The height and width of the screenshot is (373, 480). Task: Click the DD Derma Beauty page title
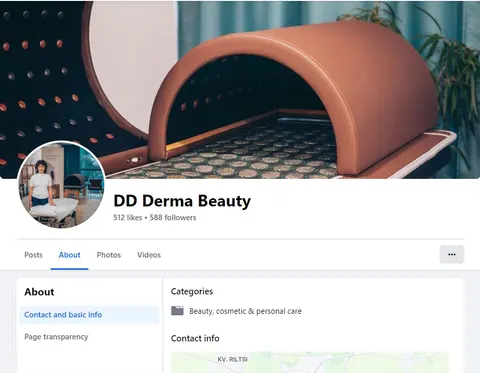click(182, 201)
